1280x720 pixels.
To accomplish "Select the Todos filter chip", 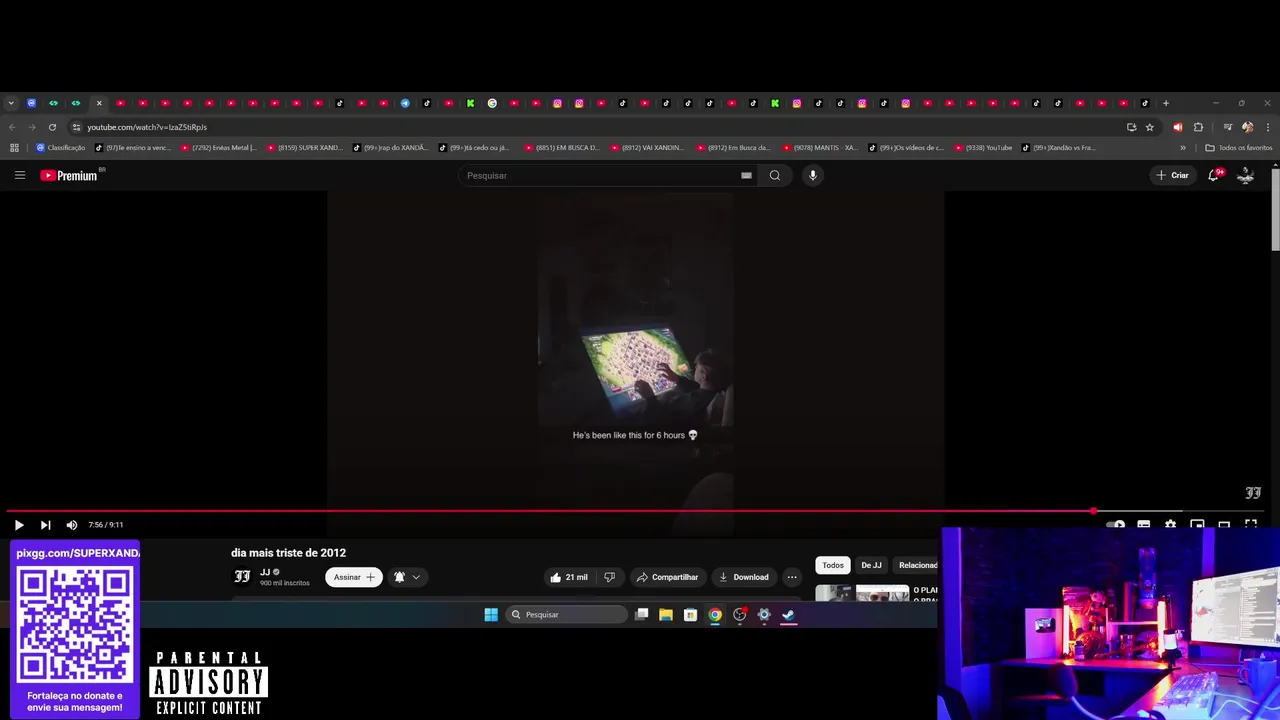I will (x=833, y=565).
